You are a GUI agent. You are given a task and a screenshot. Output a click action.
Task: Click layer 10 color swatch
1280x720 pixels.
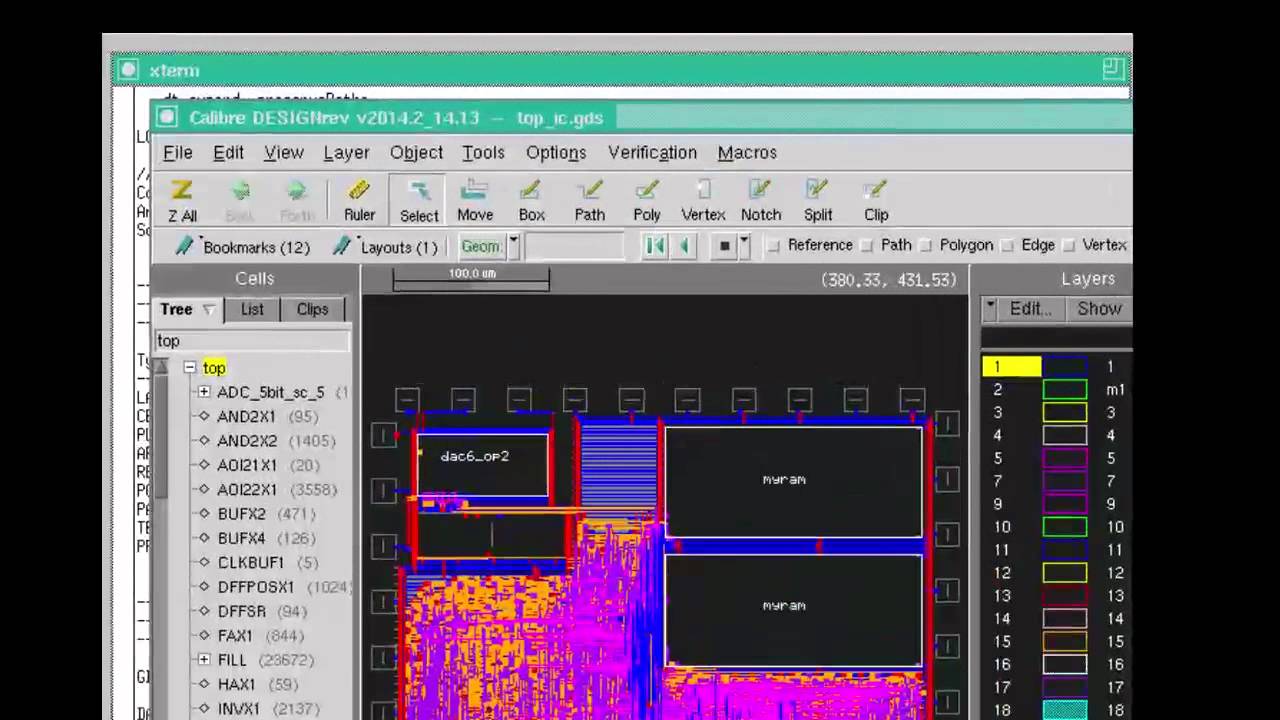tap(1064, 527)
